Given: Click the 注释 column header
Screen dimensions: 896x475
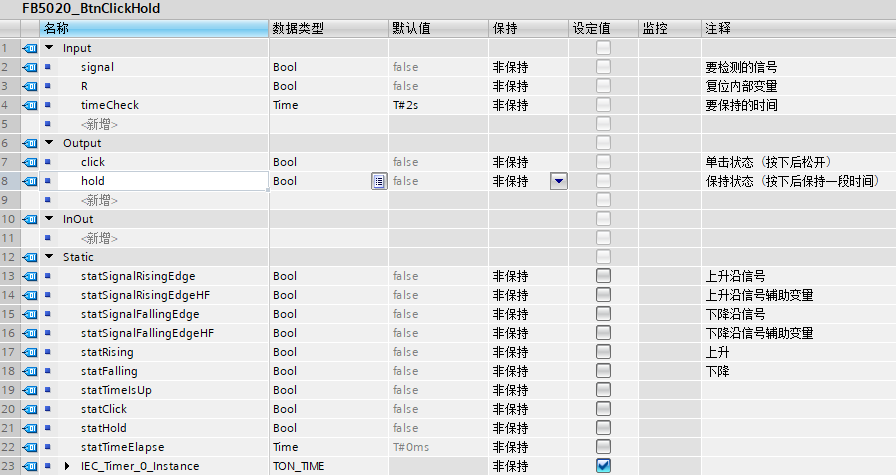Looking at the screenshot, I should point(799,29).
